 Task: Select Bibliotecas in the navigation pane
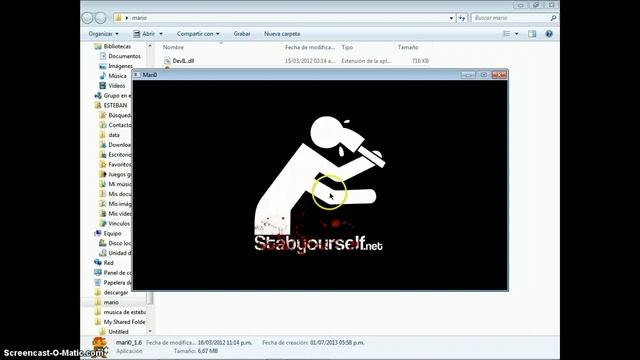(x=117, y=47)
